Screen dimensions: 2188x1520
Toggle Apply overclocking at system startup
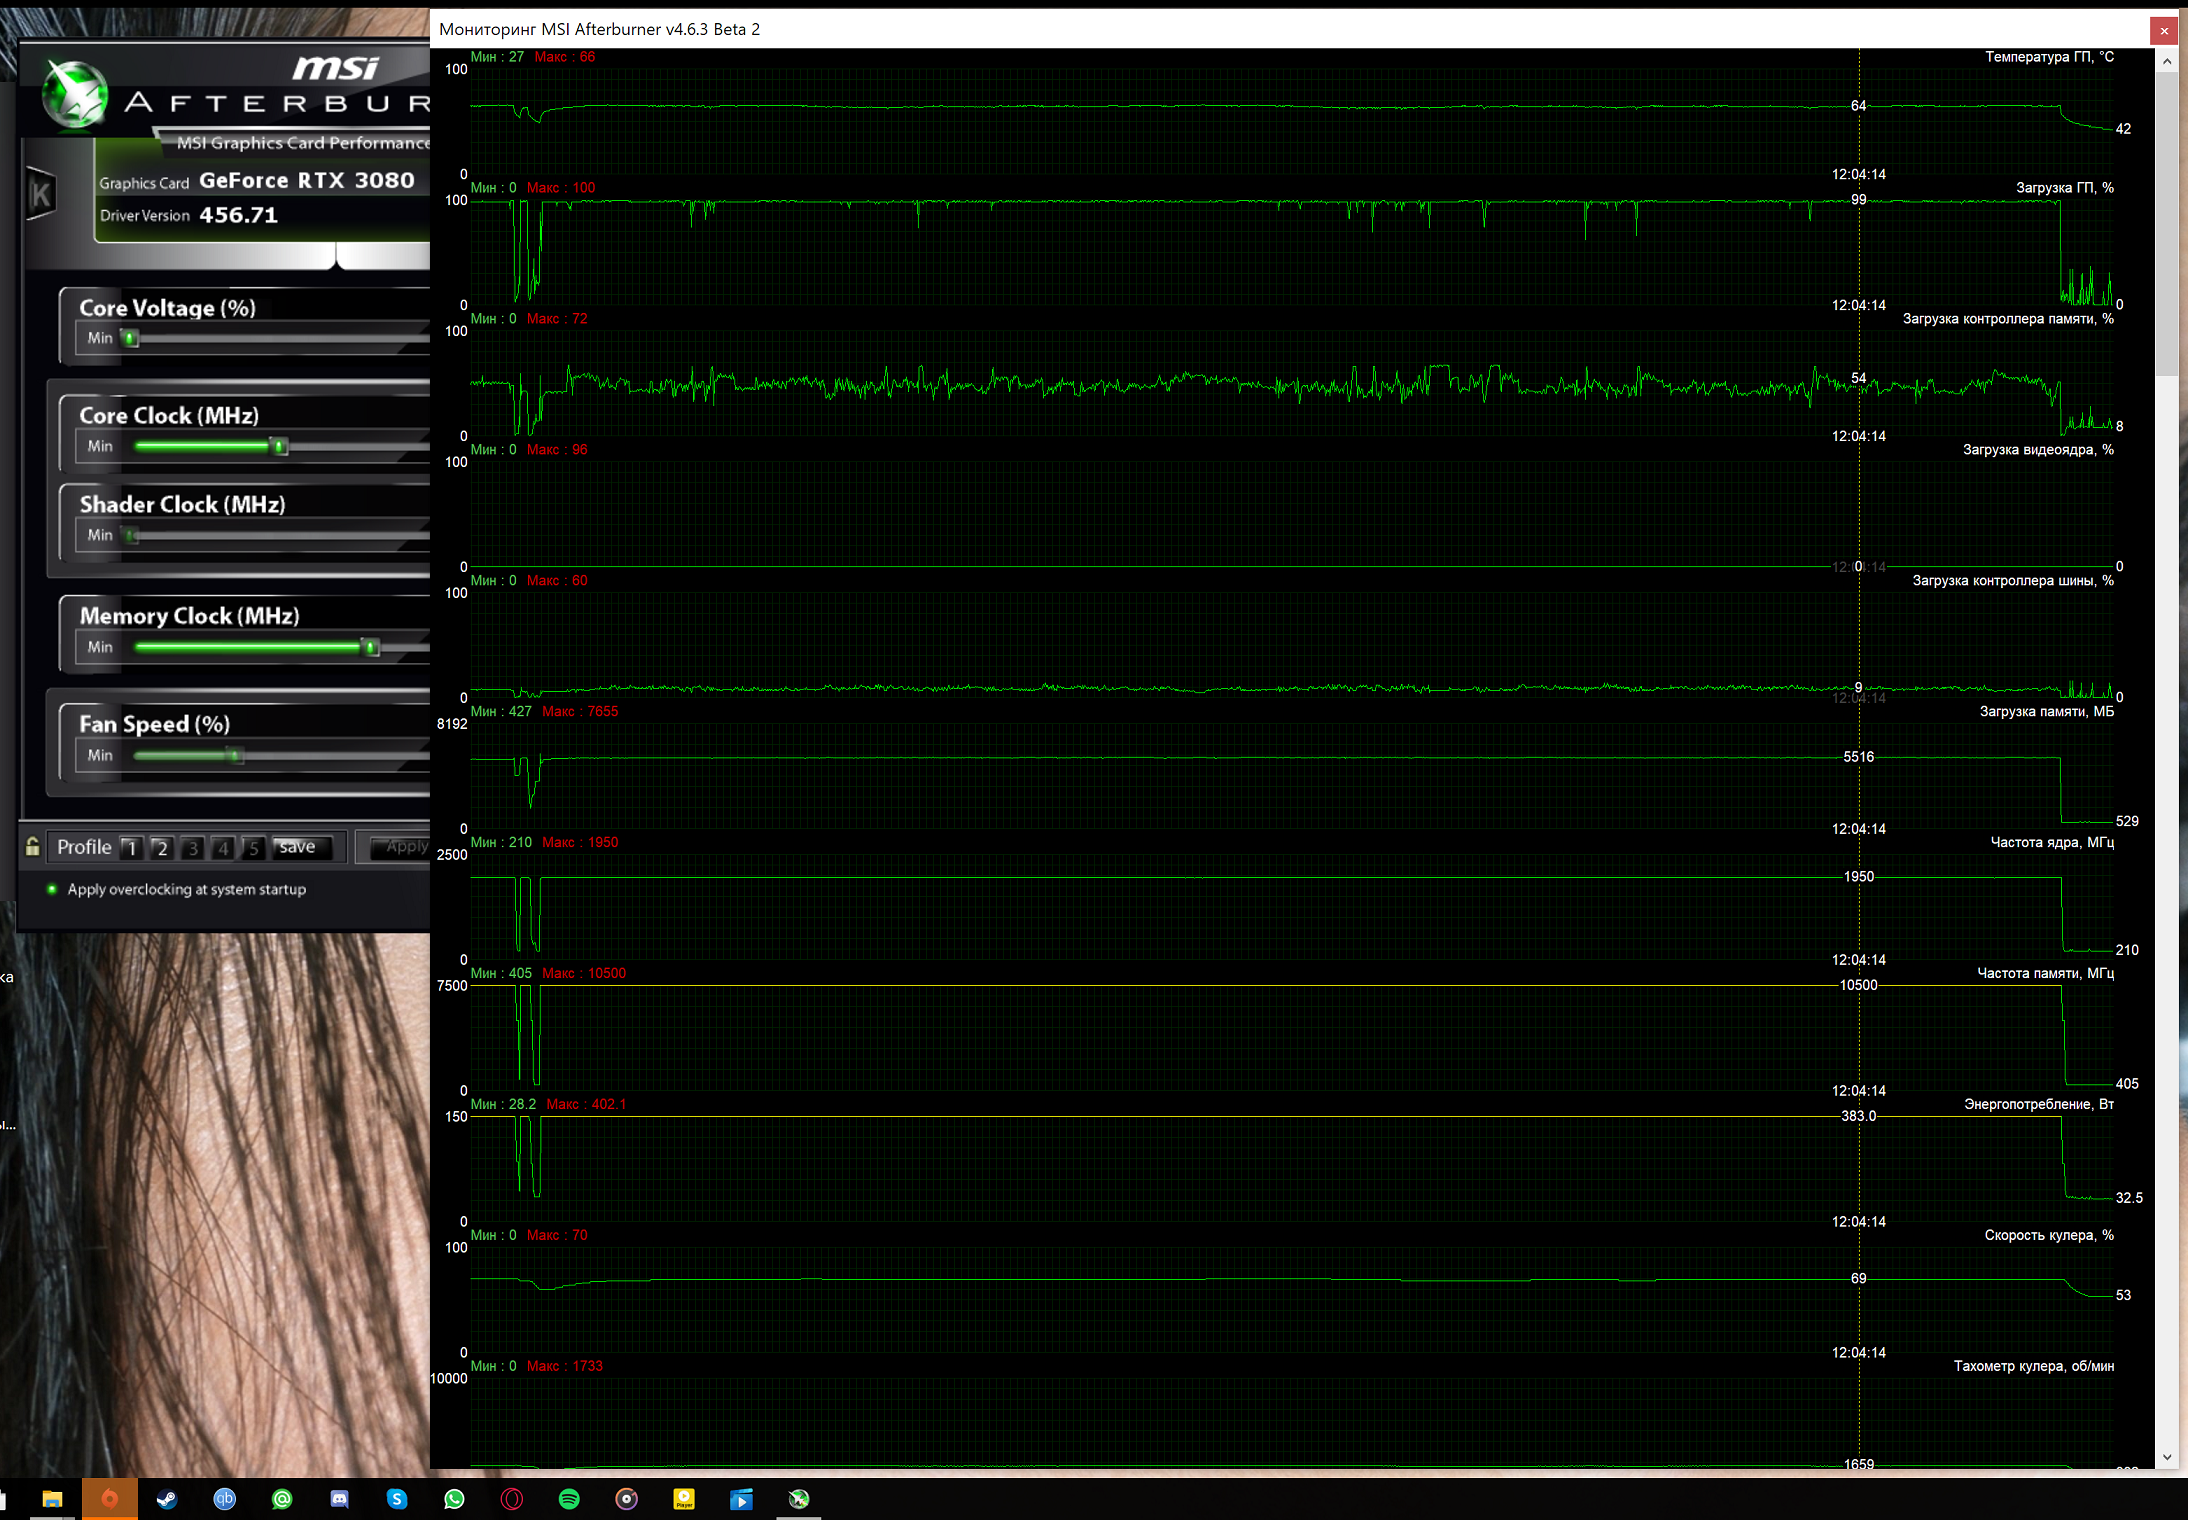(52, 889)
